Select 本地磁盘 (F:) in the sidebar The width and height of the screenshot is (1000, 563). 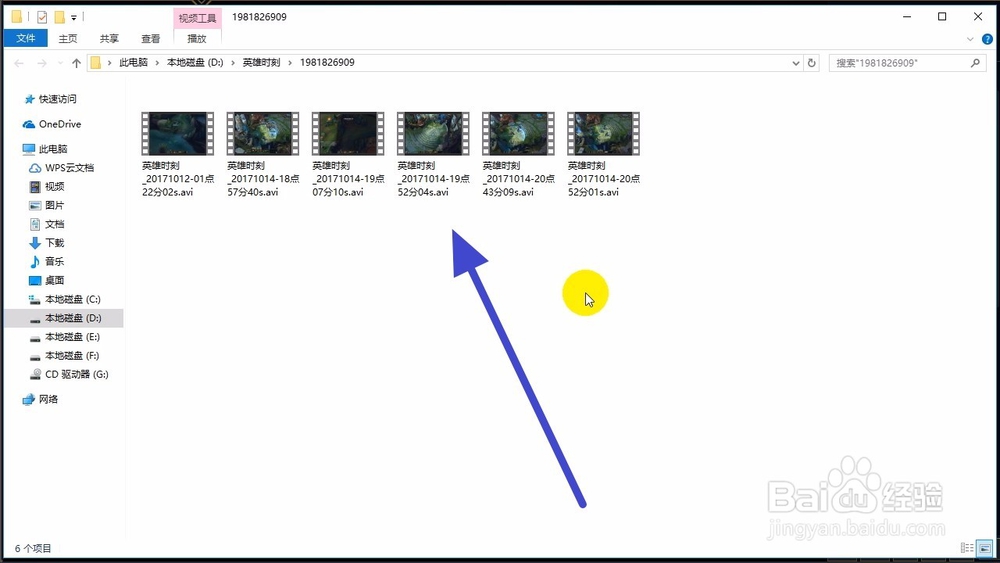pyautogui.click(x=64, y=356)
